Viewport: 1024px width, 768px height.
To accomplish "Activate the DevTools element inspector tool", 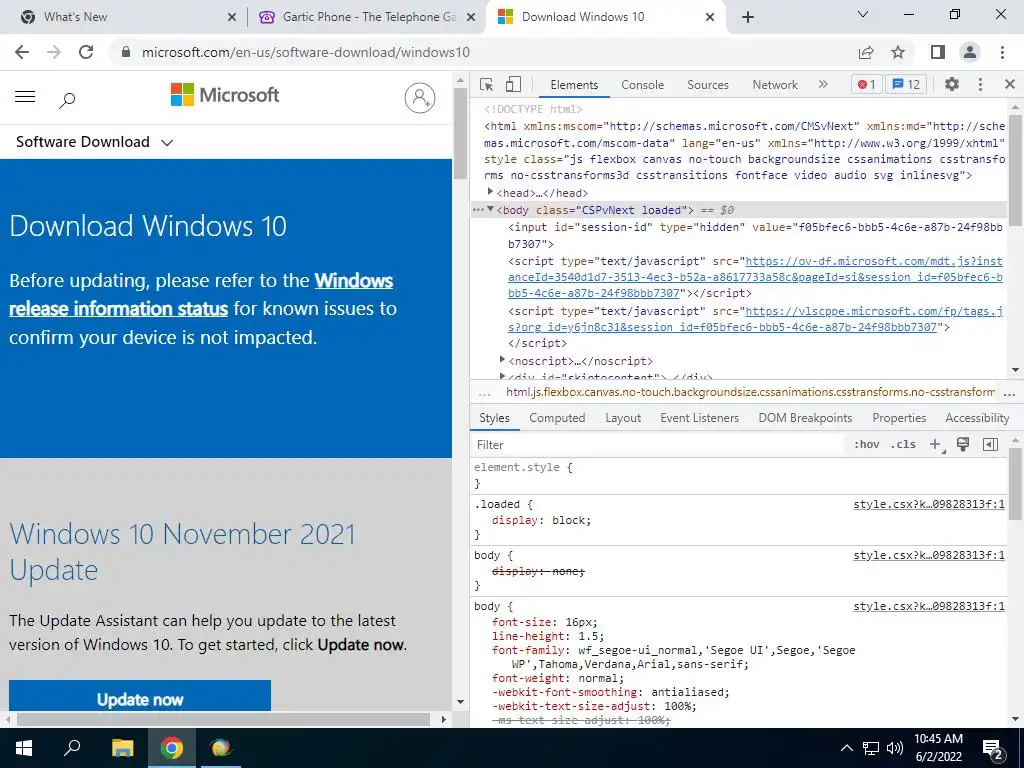I will pyautogui.click(x=486, y=84).
